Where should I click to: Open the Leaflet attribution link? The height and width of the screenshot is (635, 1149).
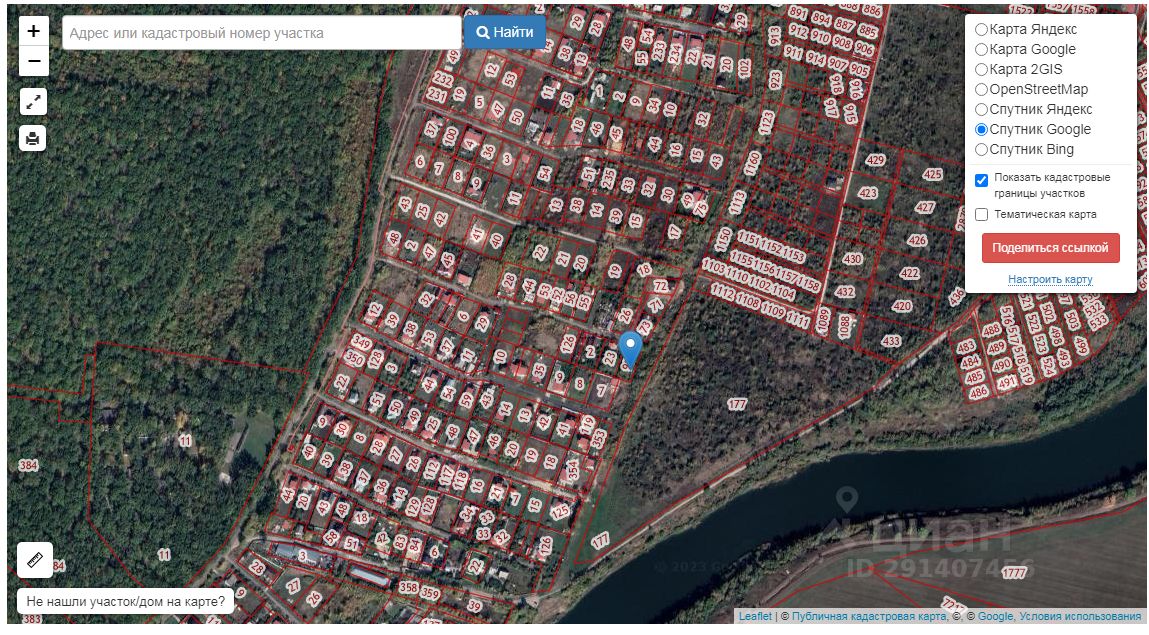tap(755, 617)
